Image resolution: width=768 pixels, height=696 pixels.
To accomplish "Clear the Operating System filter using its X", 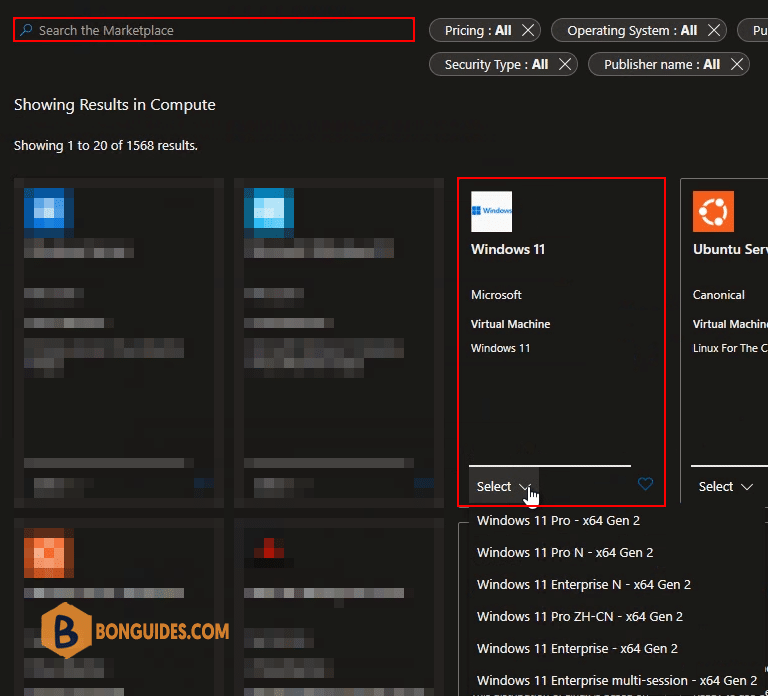I will point(714,30).
